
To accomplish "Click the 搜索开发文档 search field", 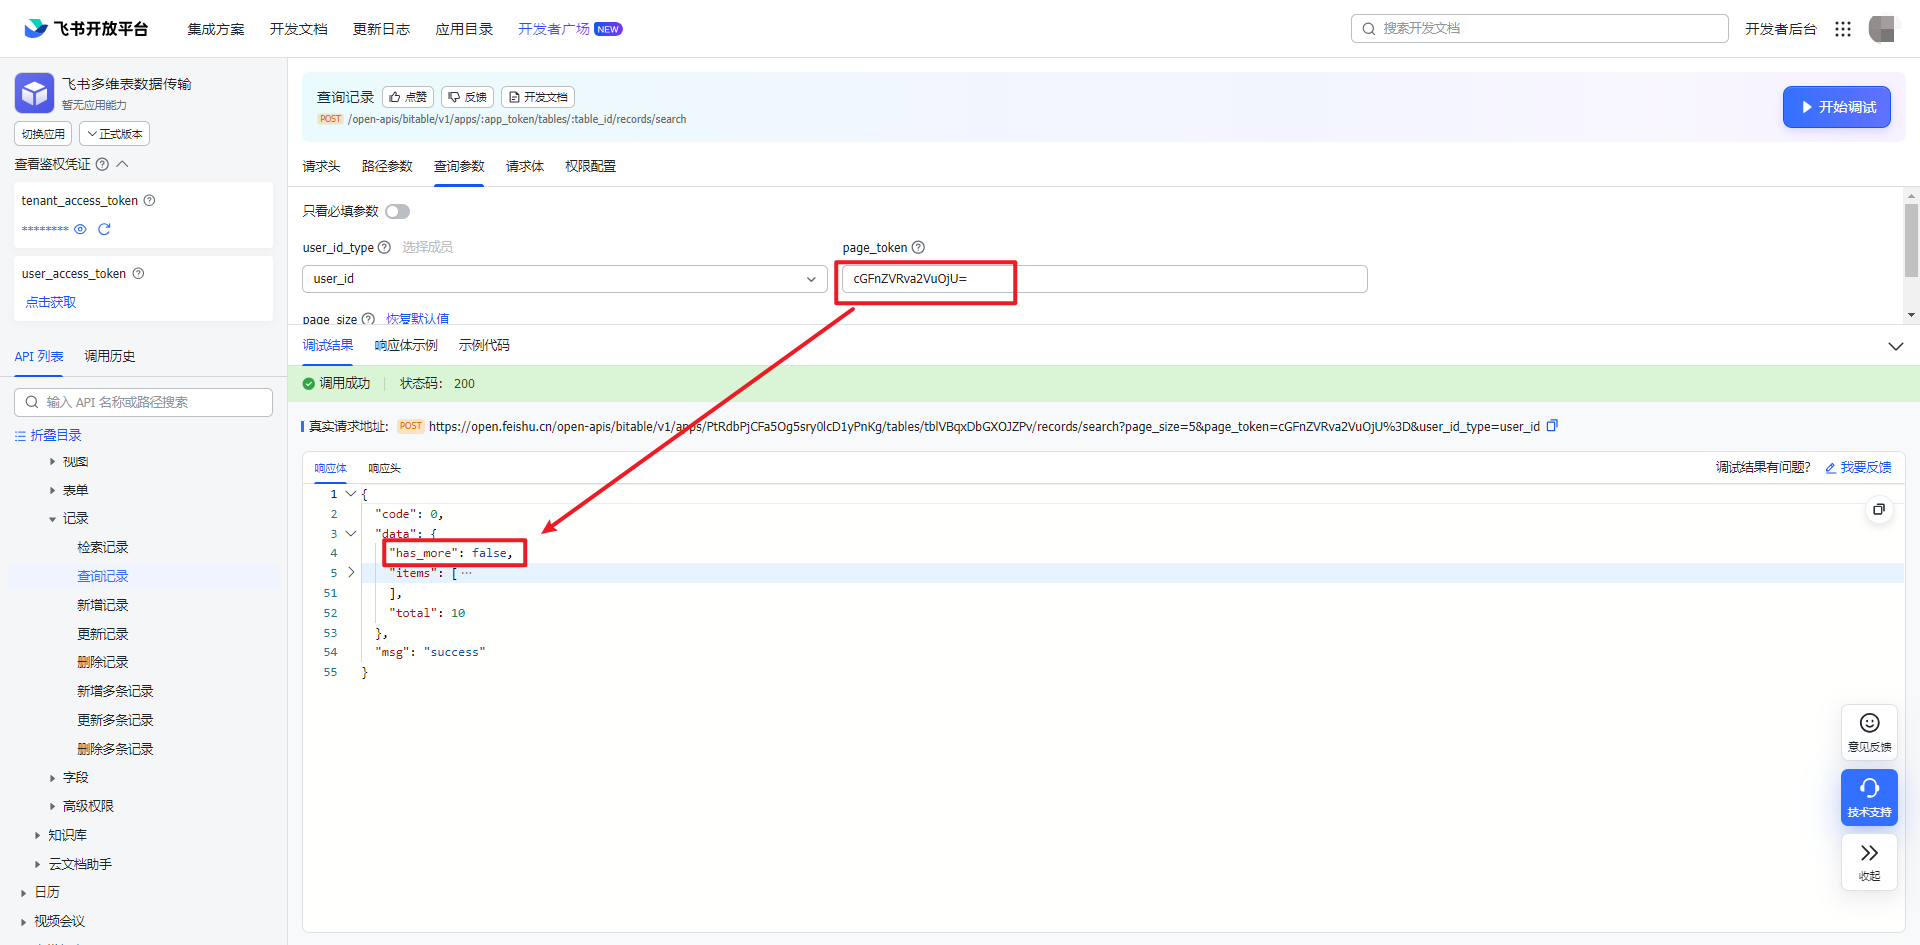I will [x=1540, y=29].
